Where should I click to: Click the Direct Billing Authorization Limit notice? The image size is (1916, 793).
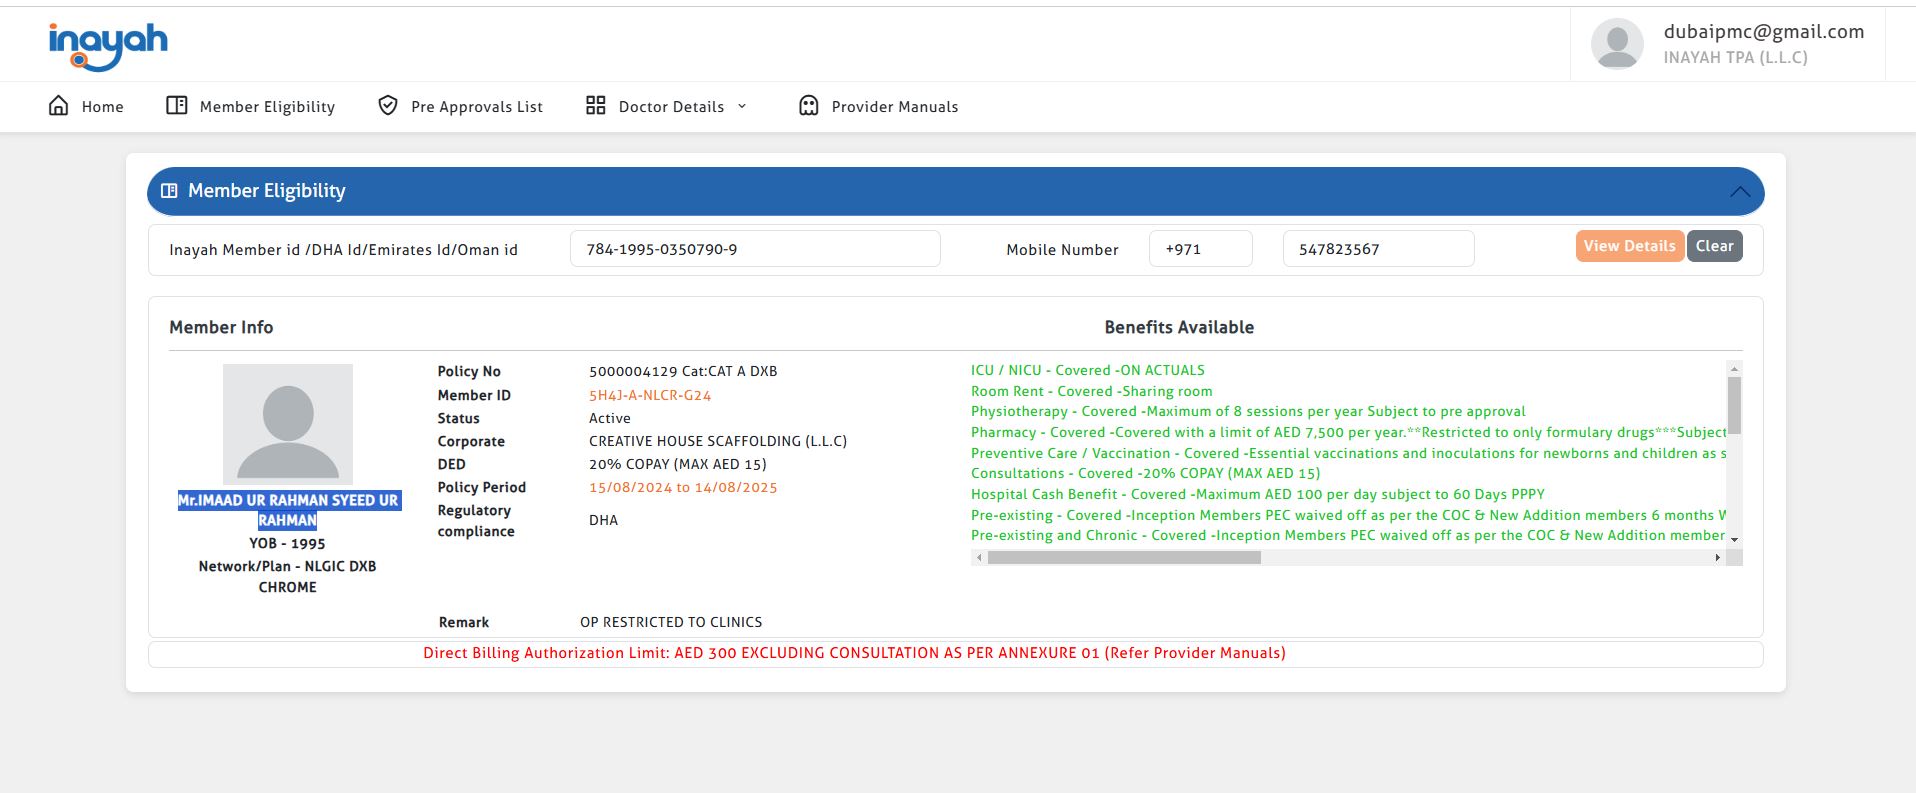(855, 653)
